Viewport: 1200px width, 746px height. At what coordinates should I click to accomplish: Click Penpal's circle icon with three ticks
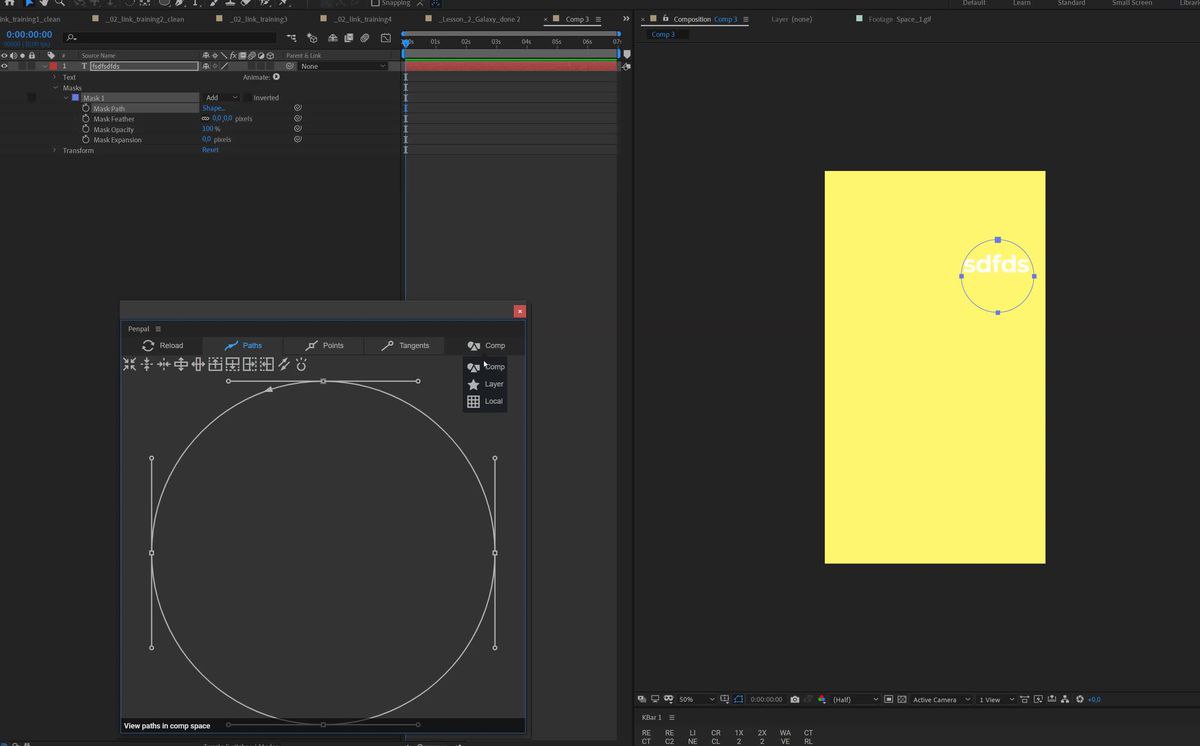tap(301, 364)
